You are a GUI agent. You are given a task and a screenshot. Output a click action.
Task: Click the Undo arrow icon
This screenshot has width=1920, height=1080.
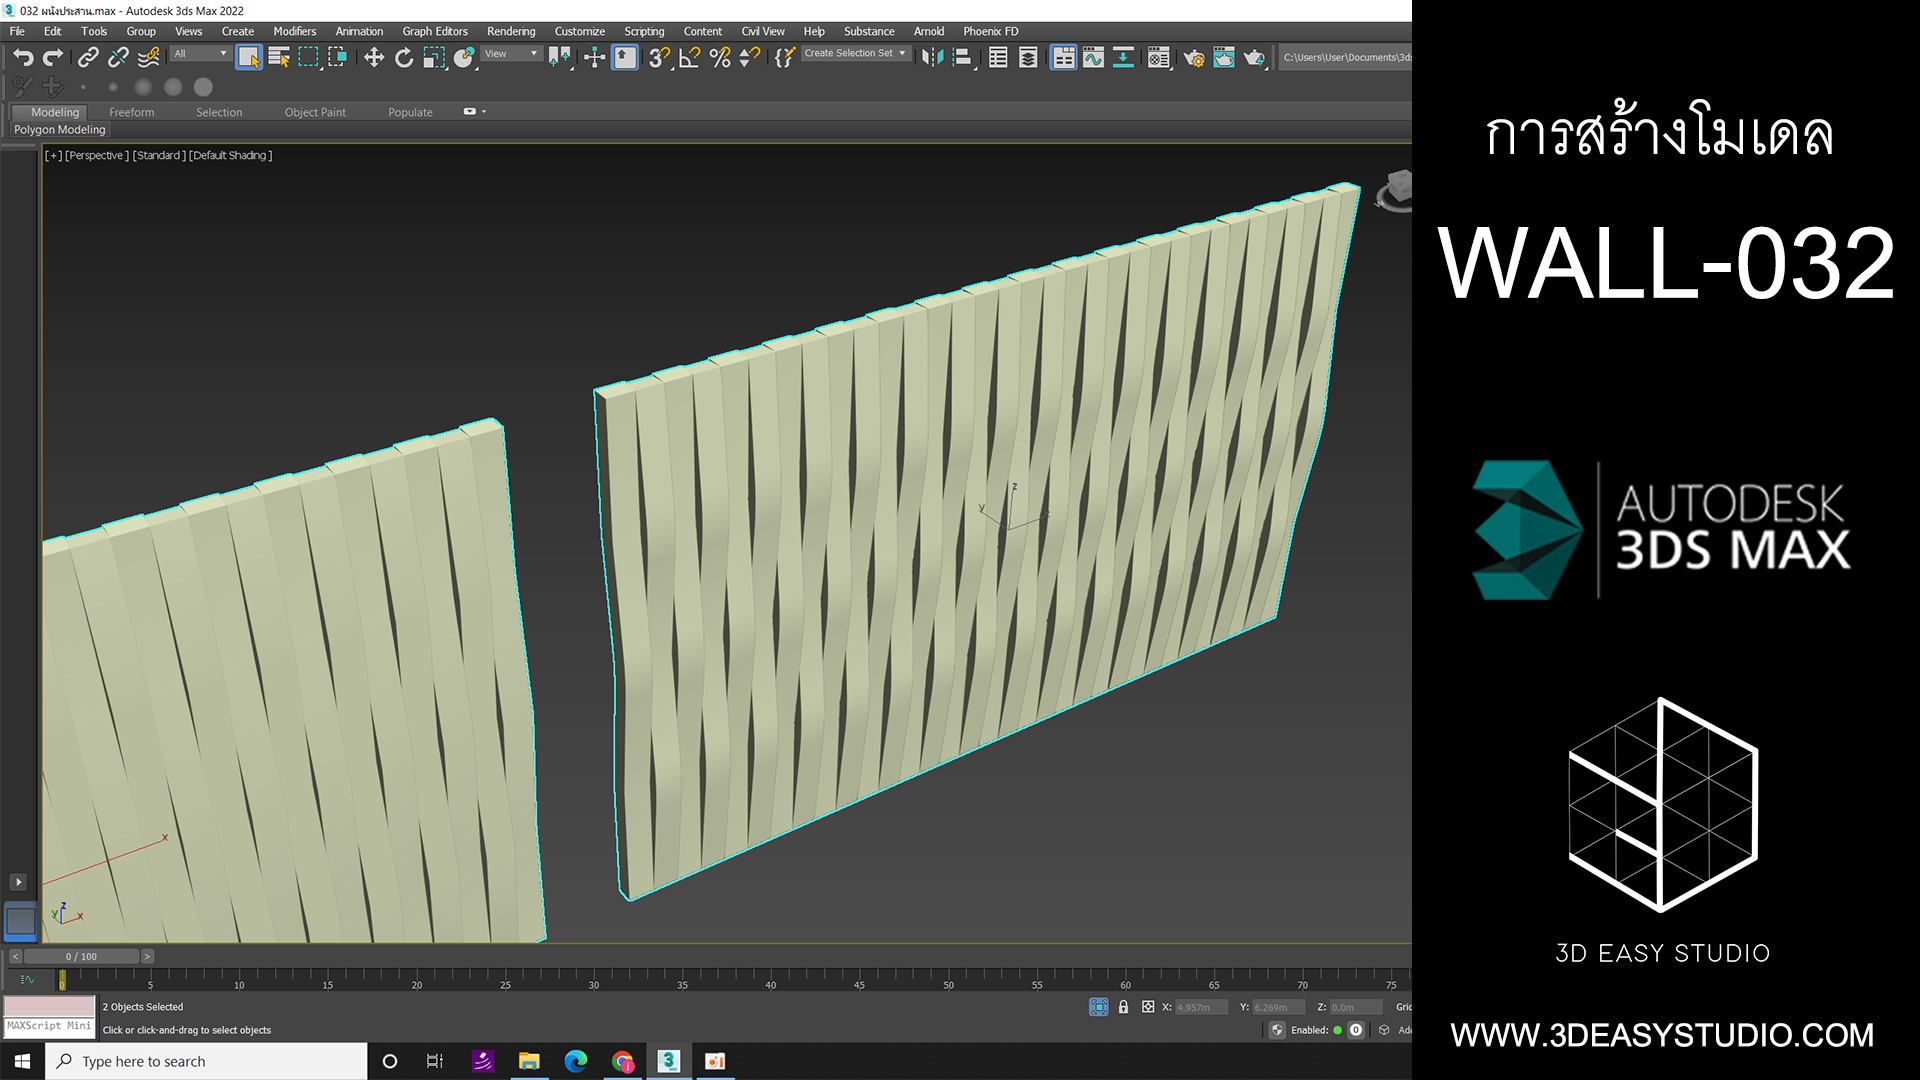click(23, 58)
